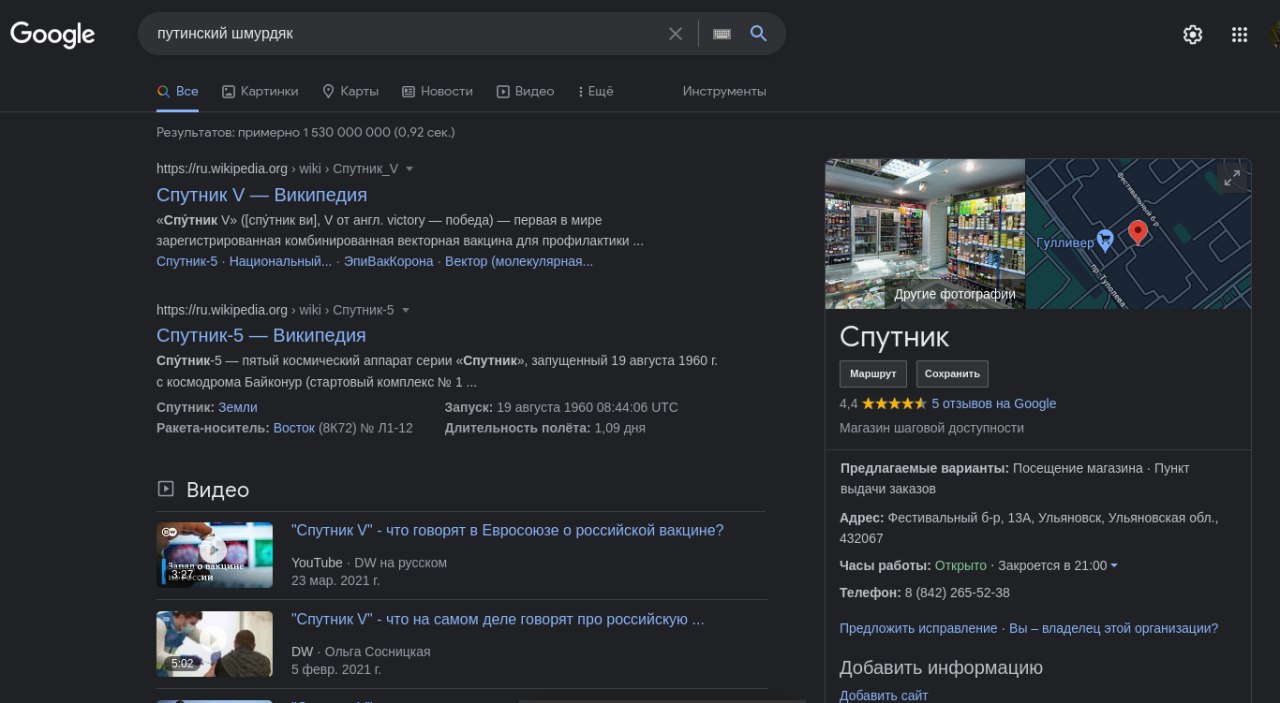Follow the ЭпиВакКорона sitelink
This screenshot has height=703, width=1280.
[389, 261]
